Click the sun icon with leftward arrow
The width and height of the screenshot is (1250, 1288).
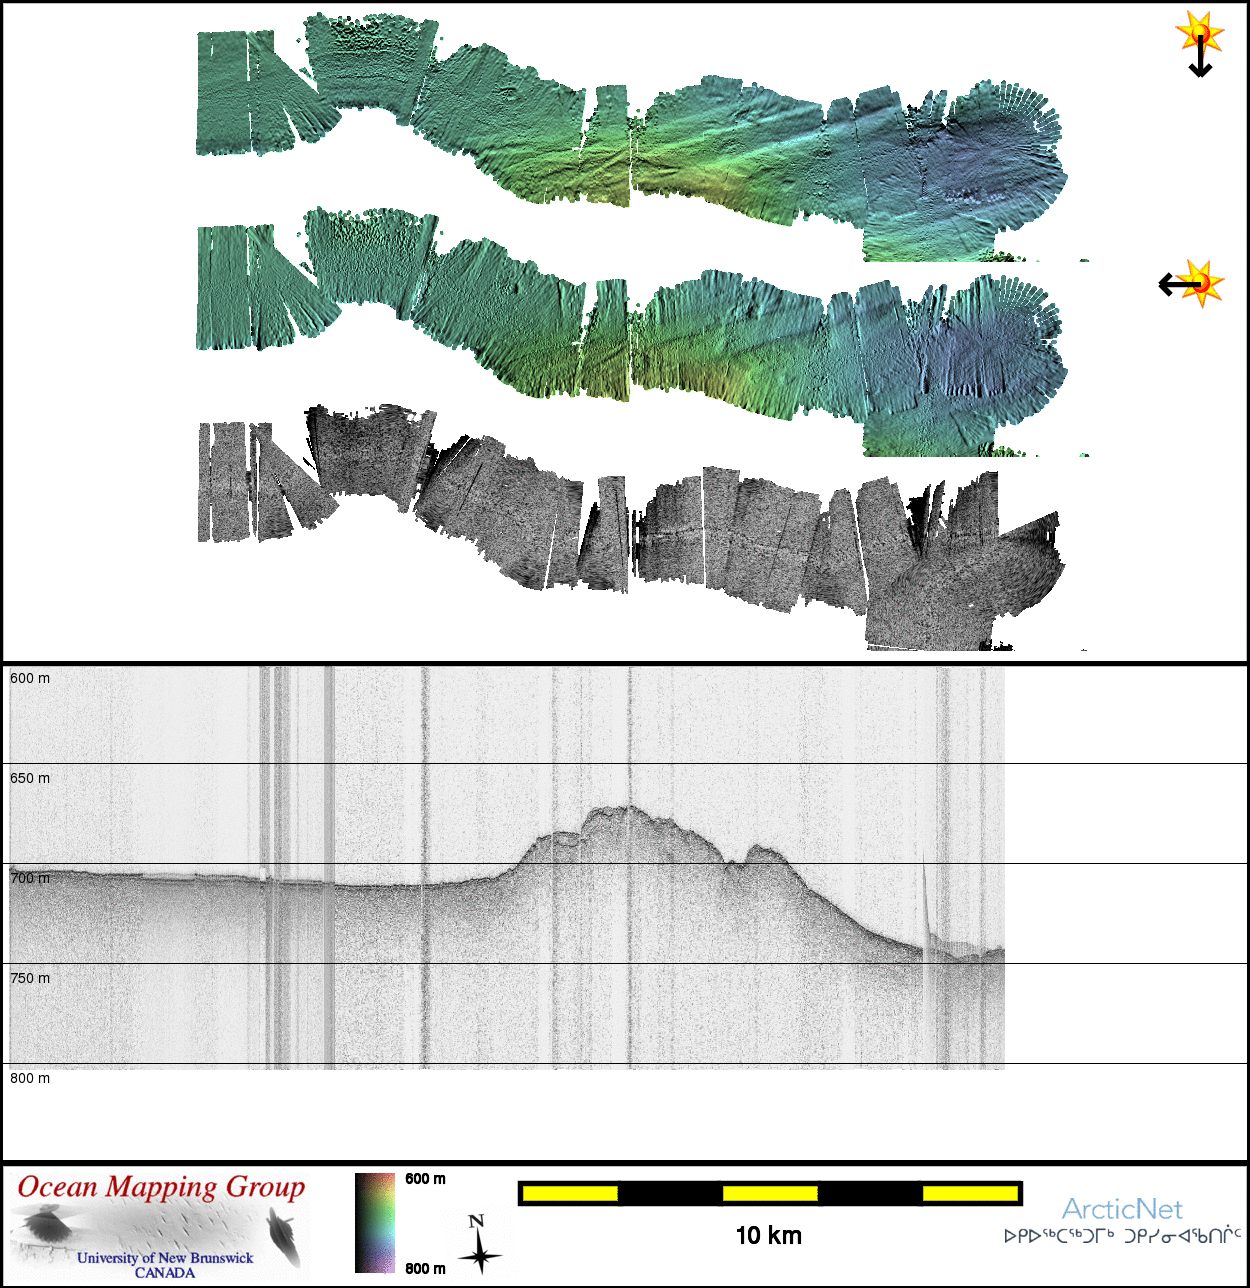pos(1192,284)
